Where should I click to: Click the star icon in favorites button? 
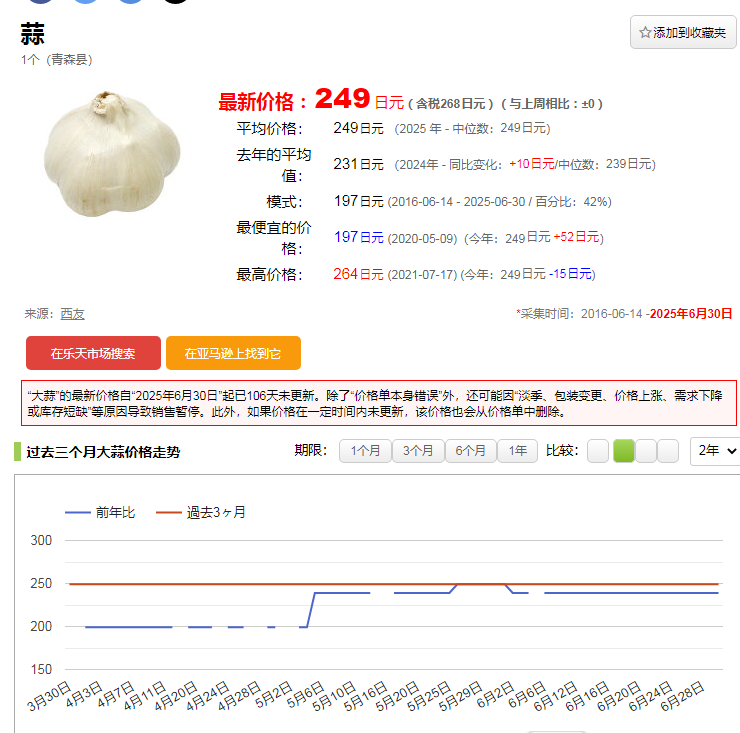pyautogui.click(x=645, y=32)
